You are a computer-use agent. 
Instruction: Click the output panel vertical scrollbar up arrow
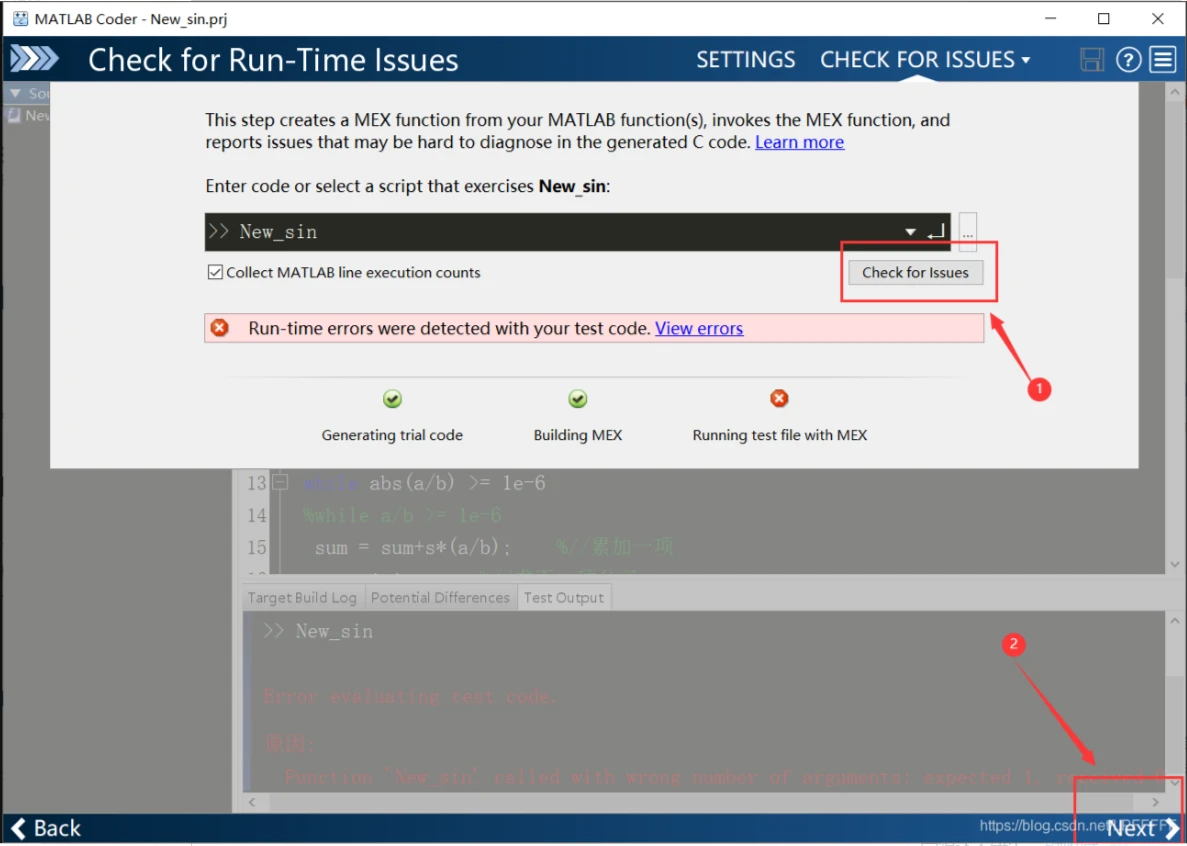(x=1175, y=621)
